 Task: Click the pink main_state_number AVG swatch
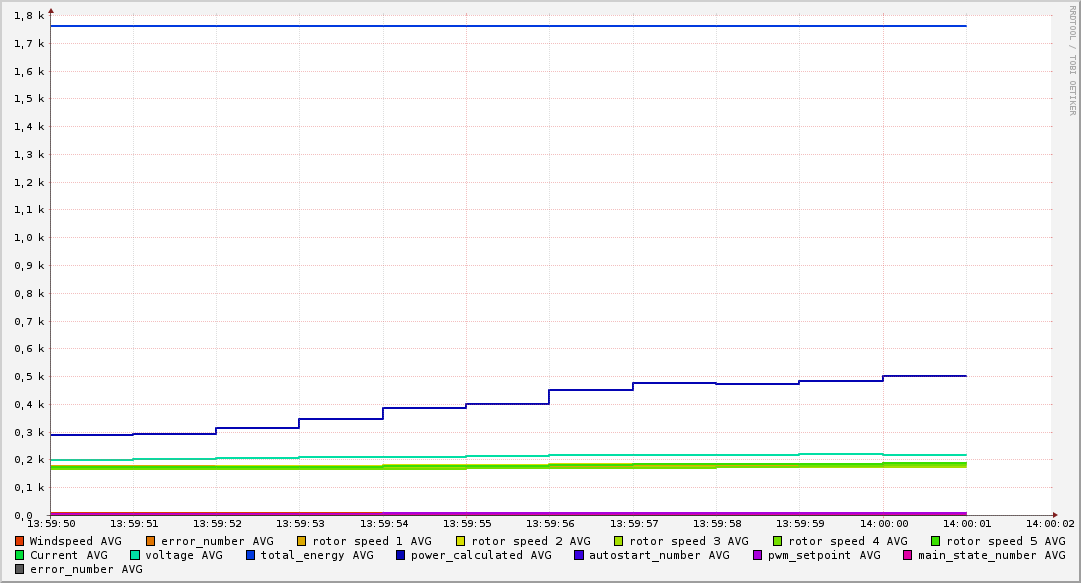click(x=908, y=555)
